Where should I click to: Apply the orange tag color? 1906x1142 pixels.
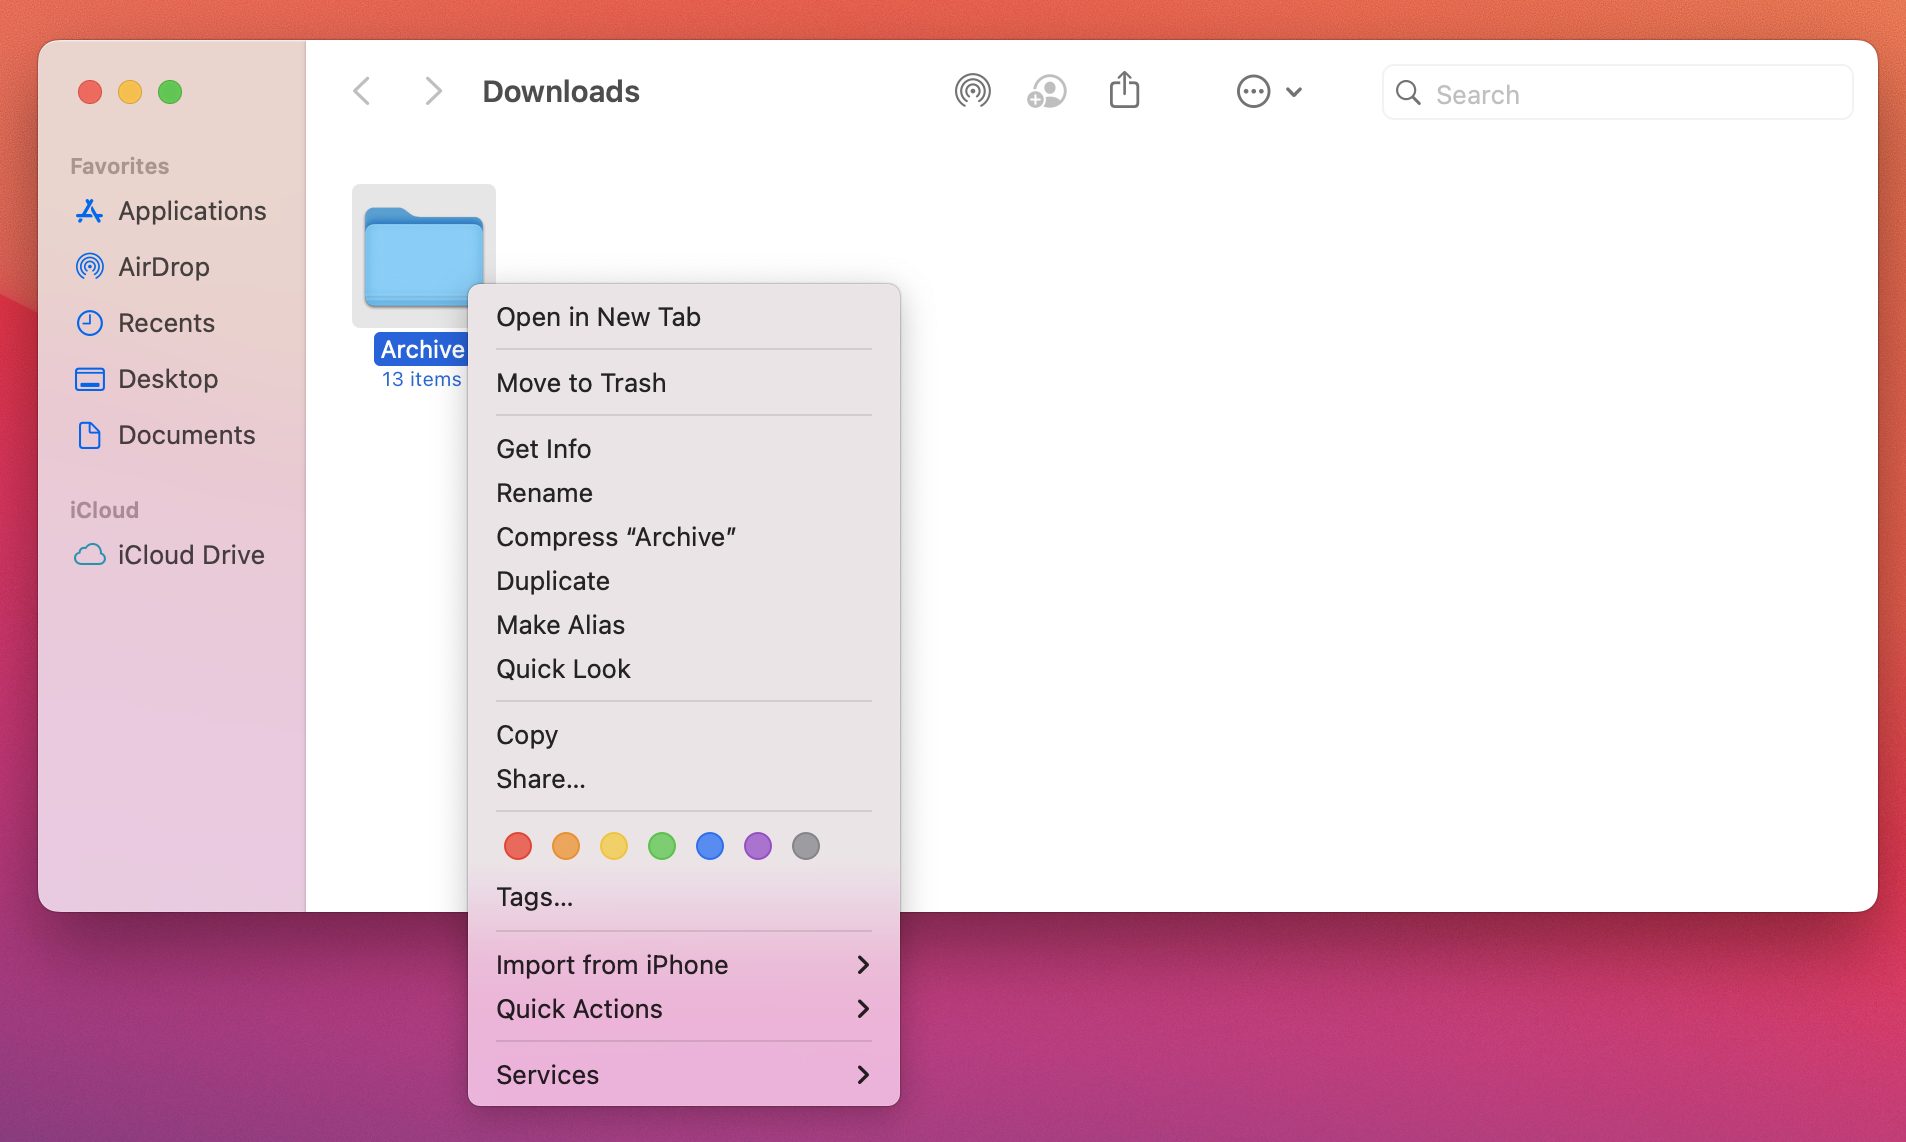coord(565,846)
